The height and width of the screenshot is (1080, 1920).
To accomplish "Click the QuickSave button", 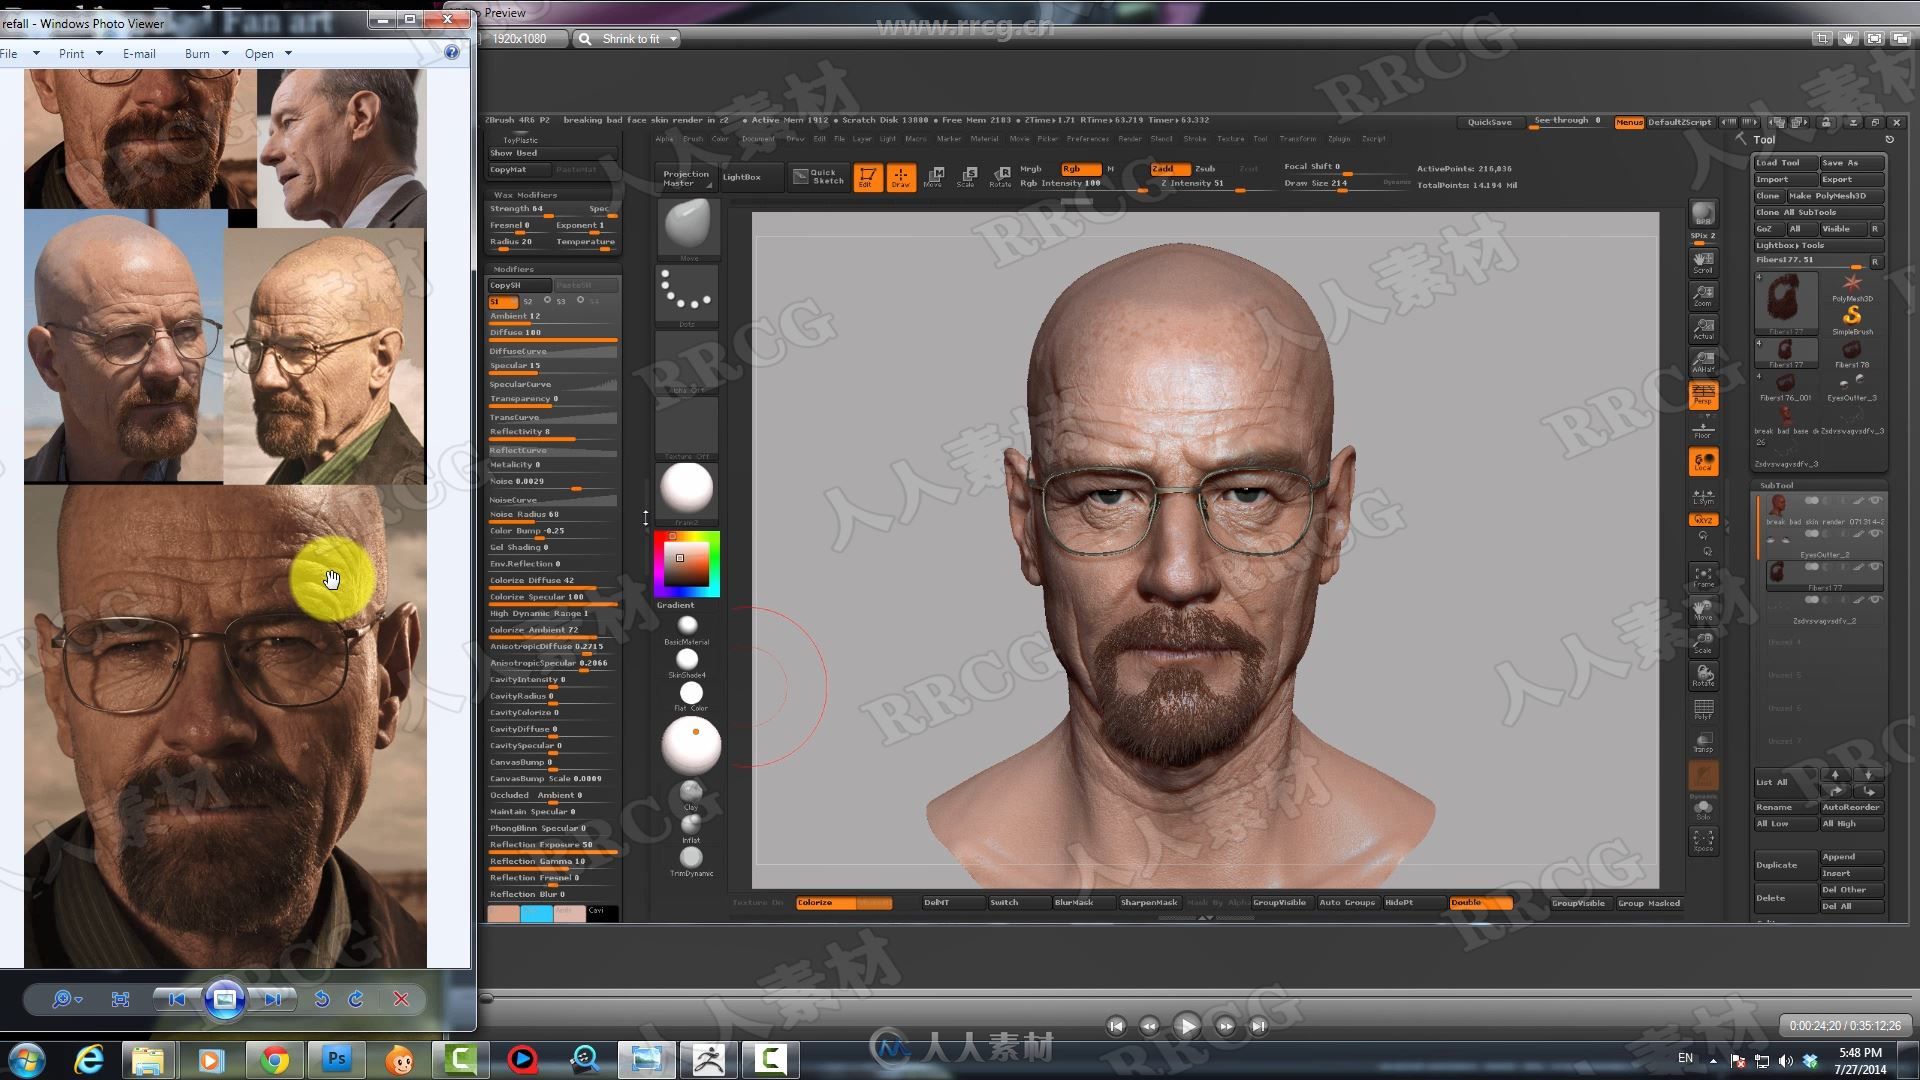I will coord(1490,122).
